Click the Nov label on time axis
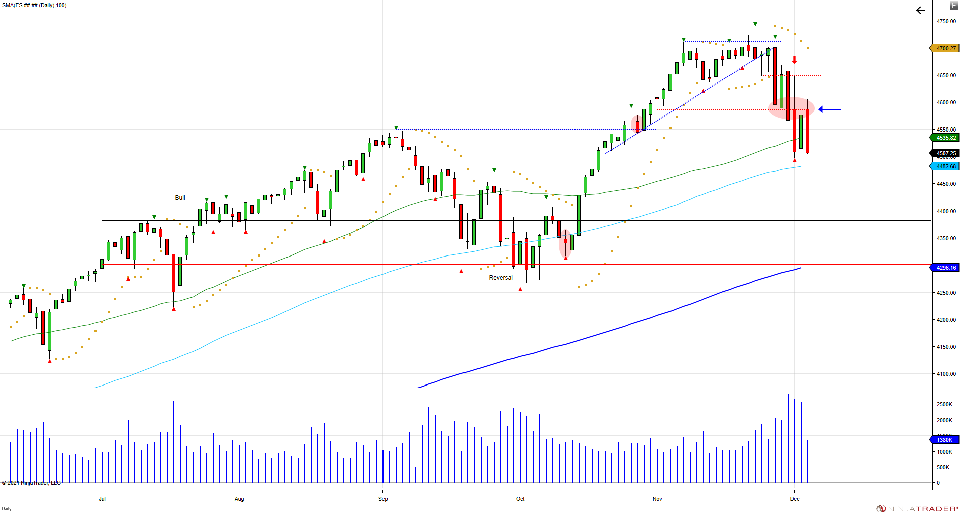This screenshot has height=514, width=960. pos(658,496)
